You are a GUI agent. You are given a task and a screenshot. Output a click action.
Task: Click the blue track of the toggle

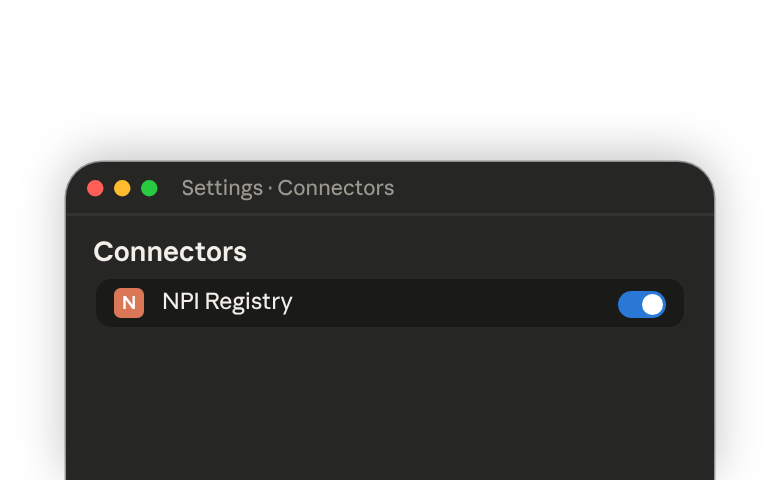pyautogui.click(x=629, y=304)
